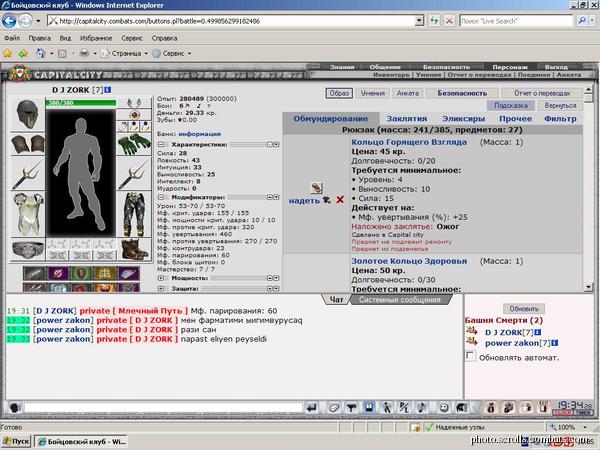
Task: Open info icon beside power zakon[7]
Action: (x=554, y=343)
